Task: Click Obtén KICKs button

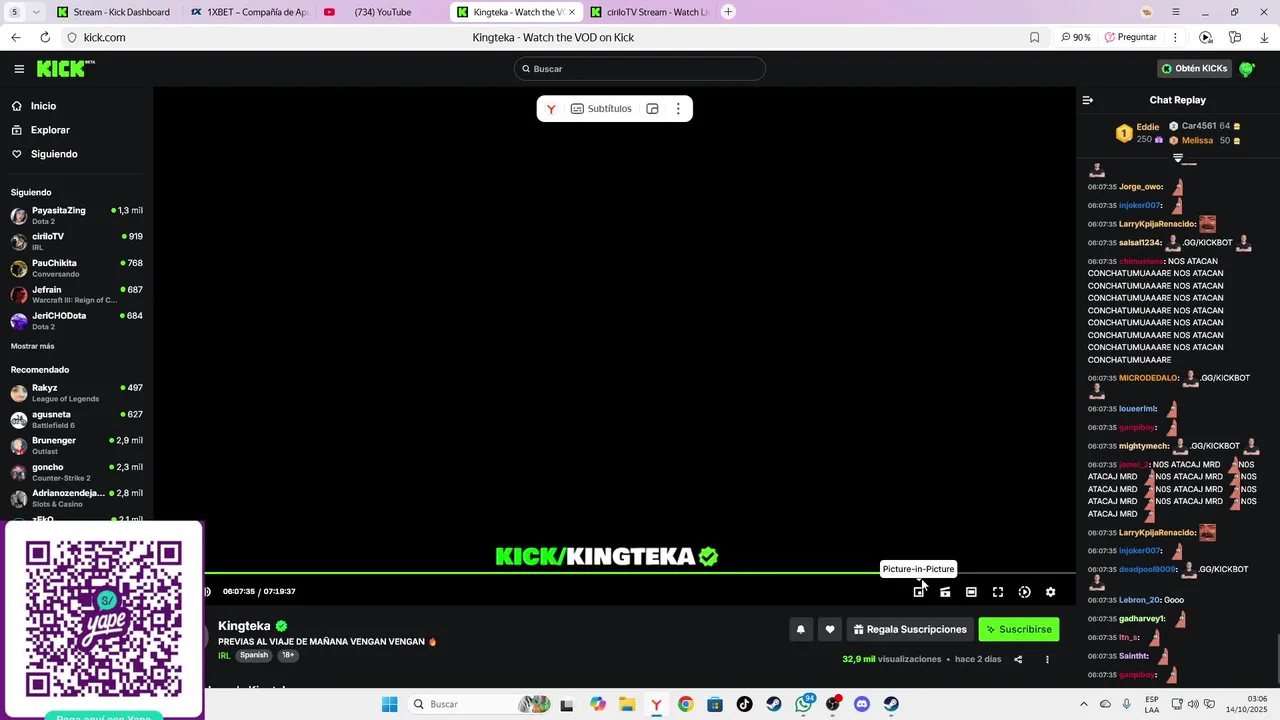Action: (1194, 69)
